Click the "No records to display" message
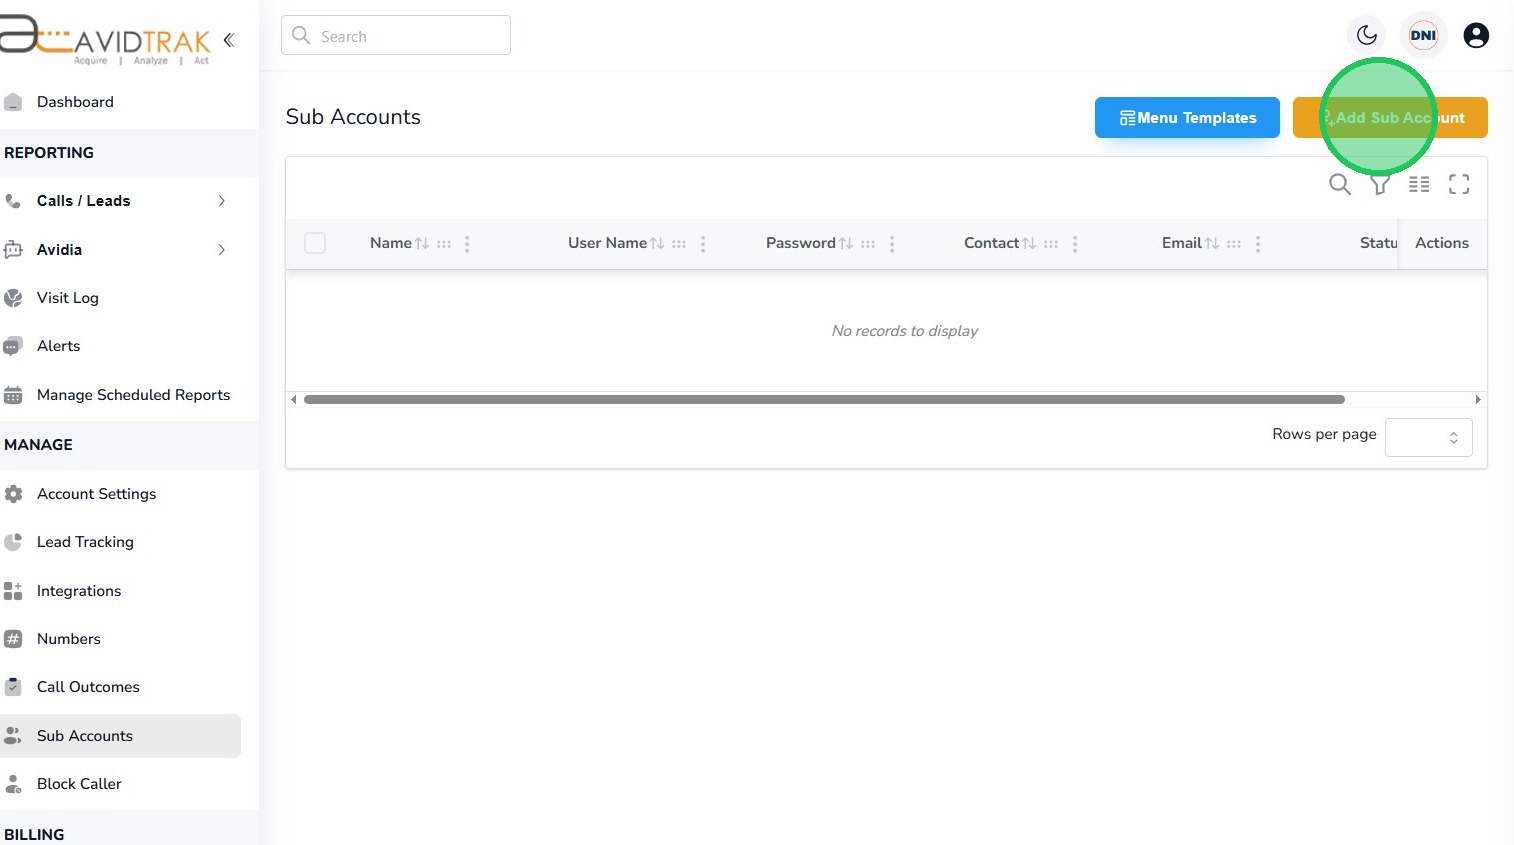This screenshot has height=845, width=1514. 905,331
